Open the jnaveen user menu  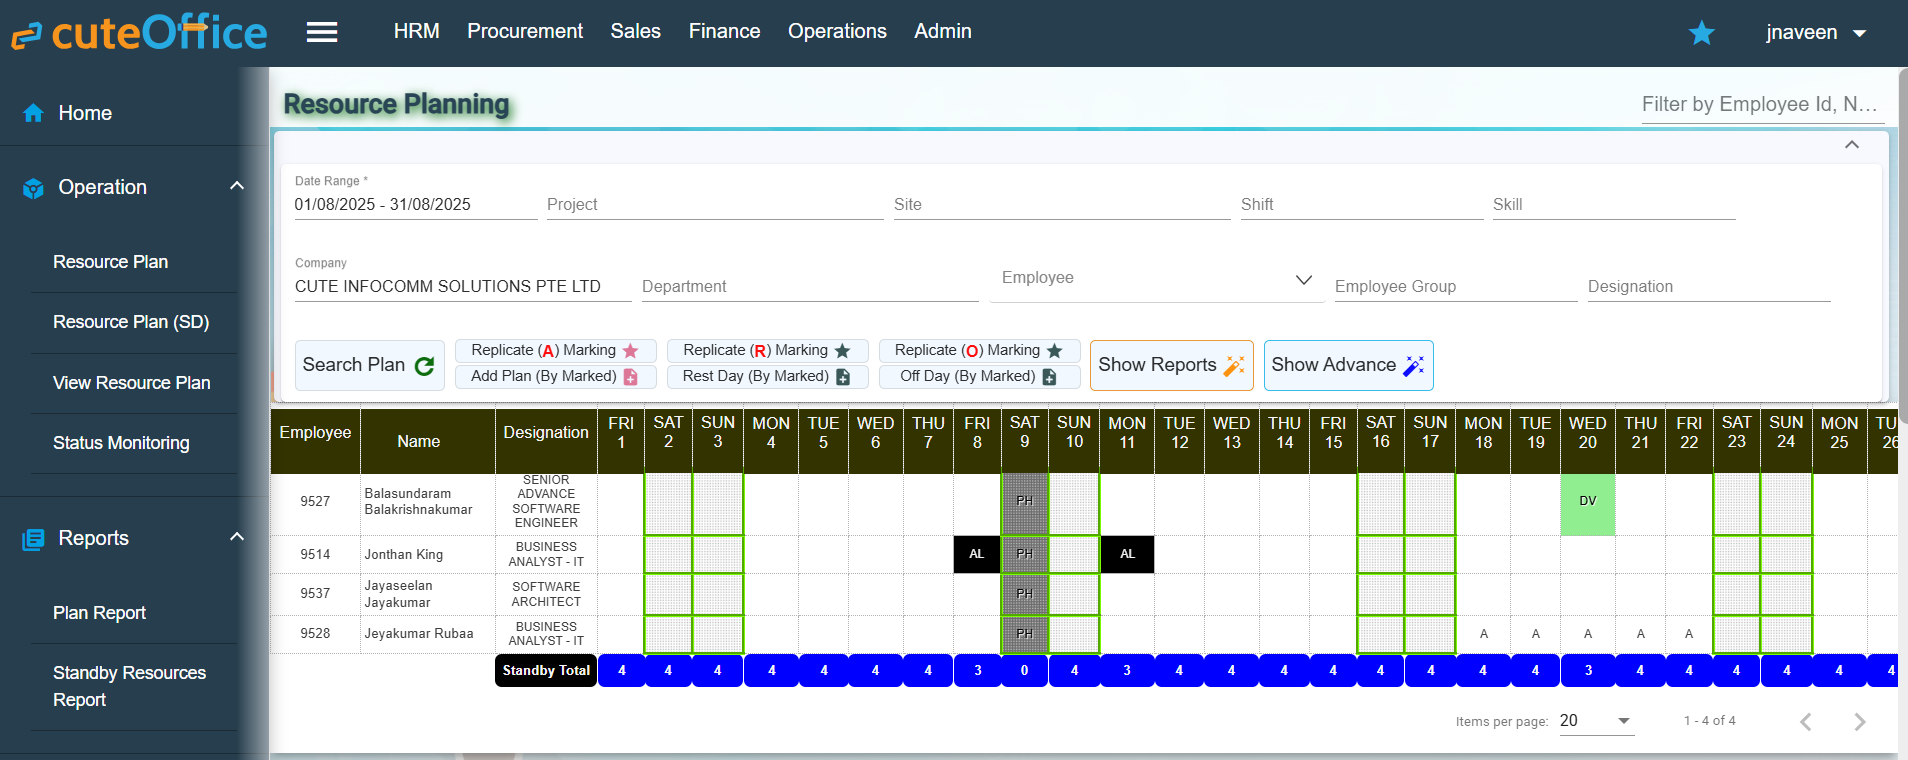[1815, 32]
